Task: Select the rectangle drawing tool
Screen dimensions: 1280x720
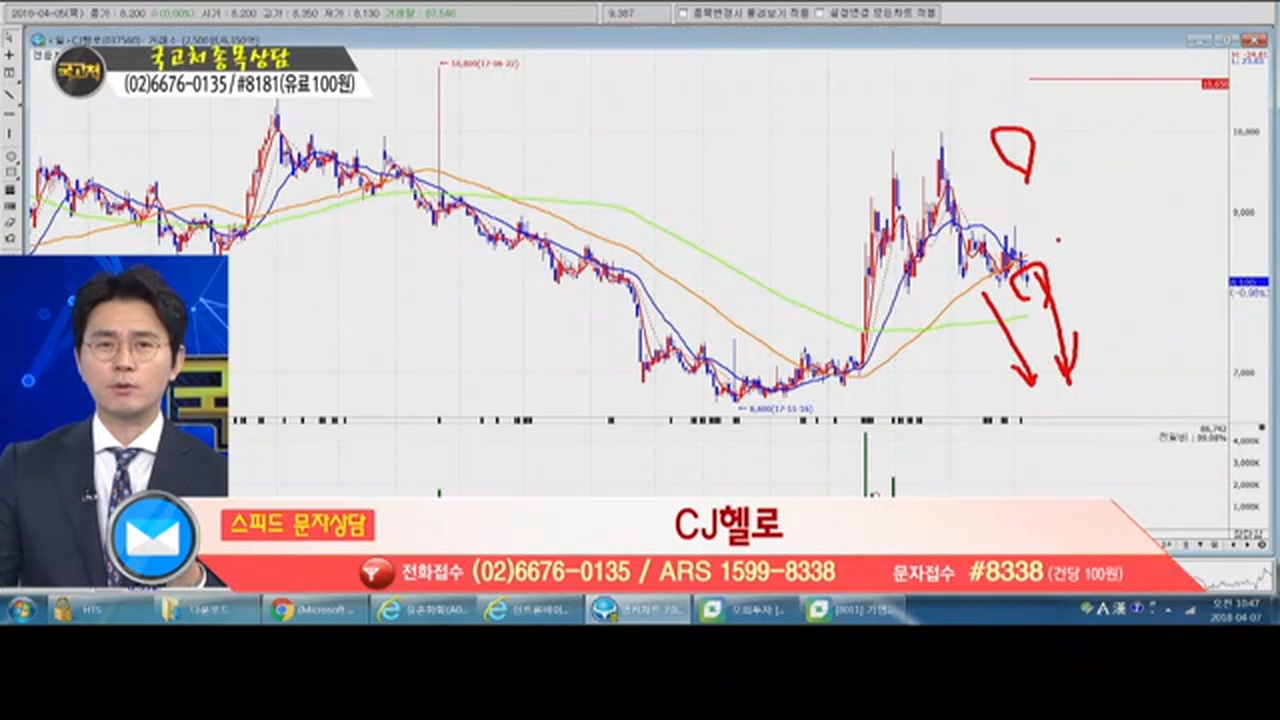Action: (10, 172)
